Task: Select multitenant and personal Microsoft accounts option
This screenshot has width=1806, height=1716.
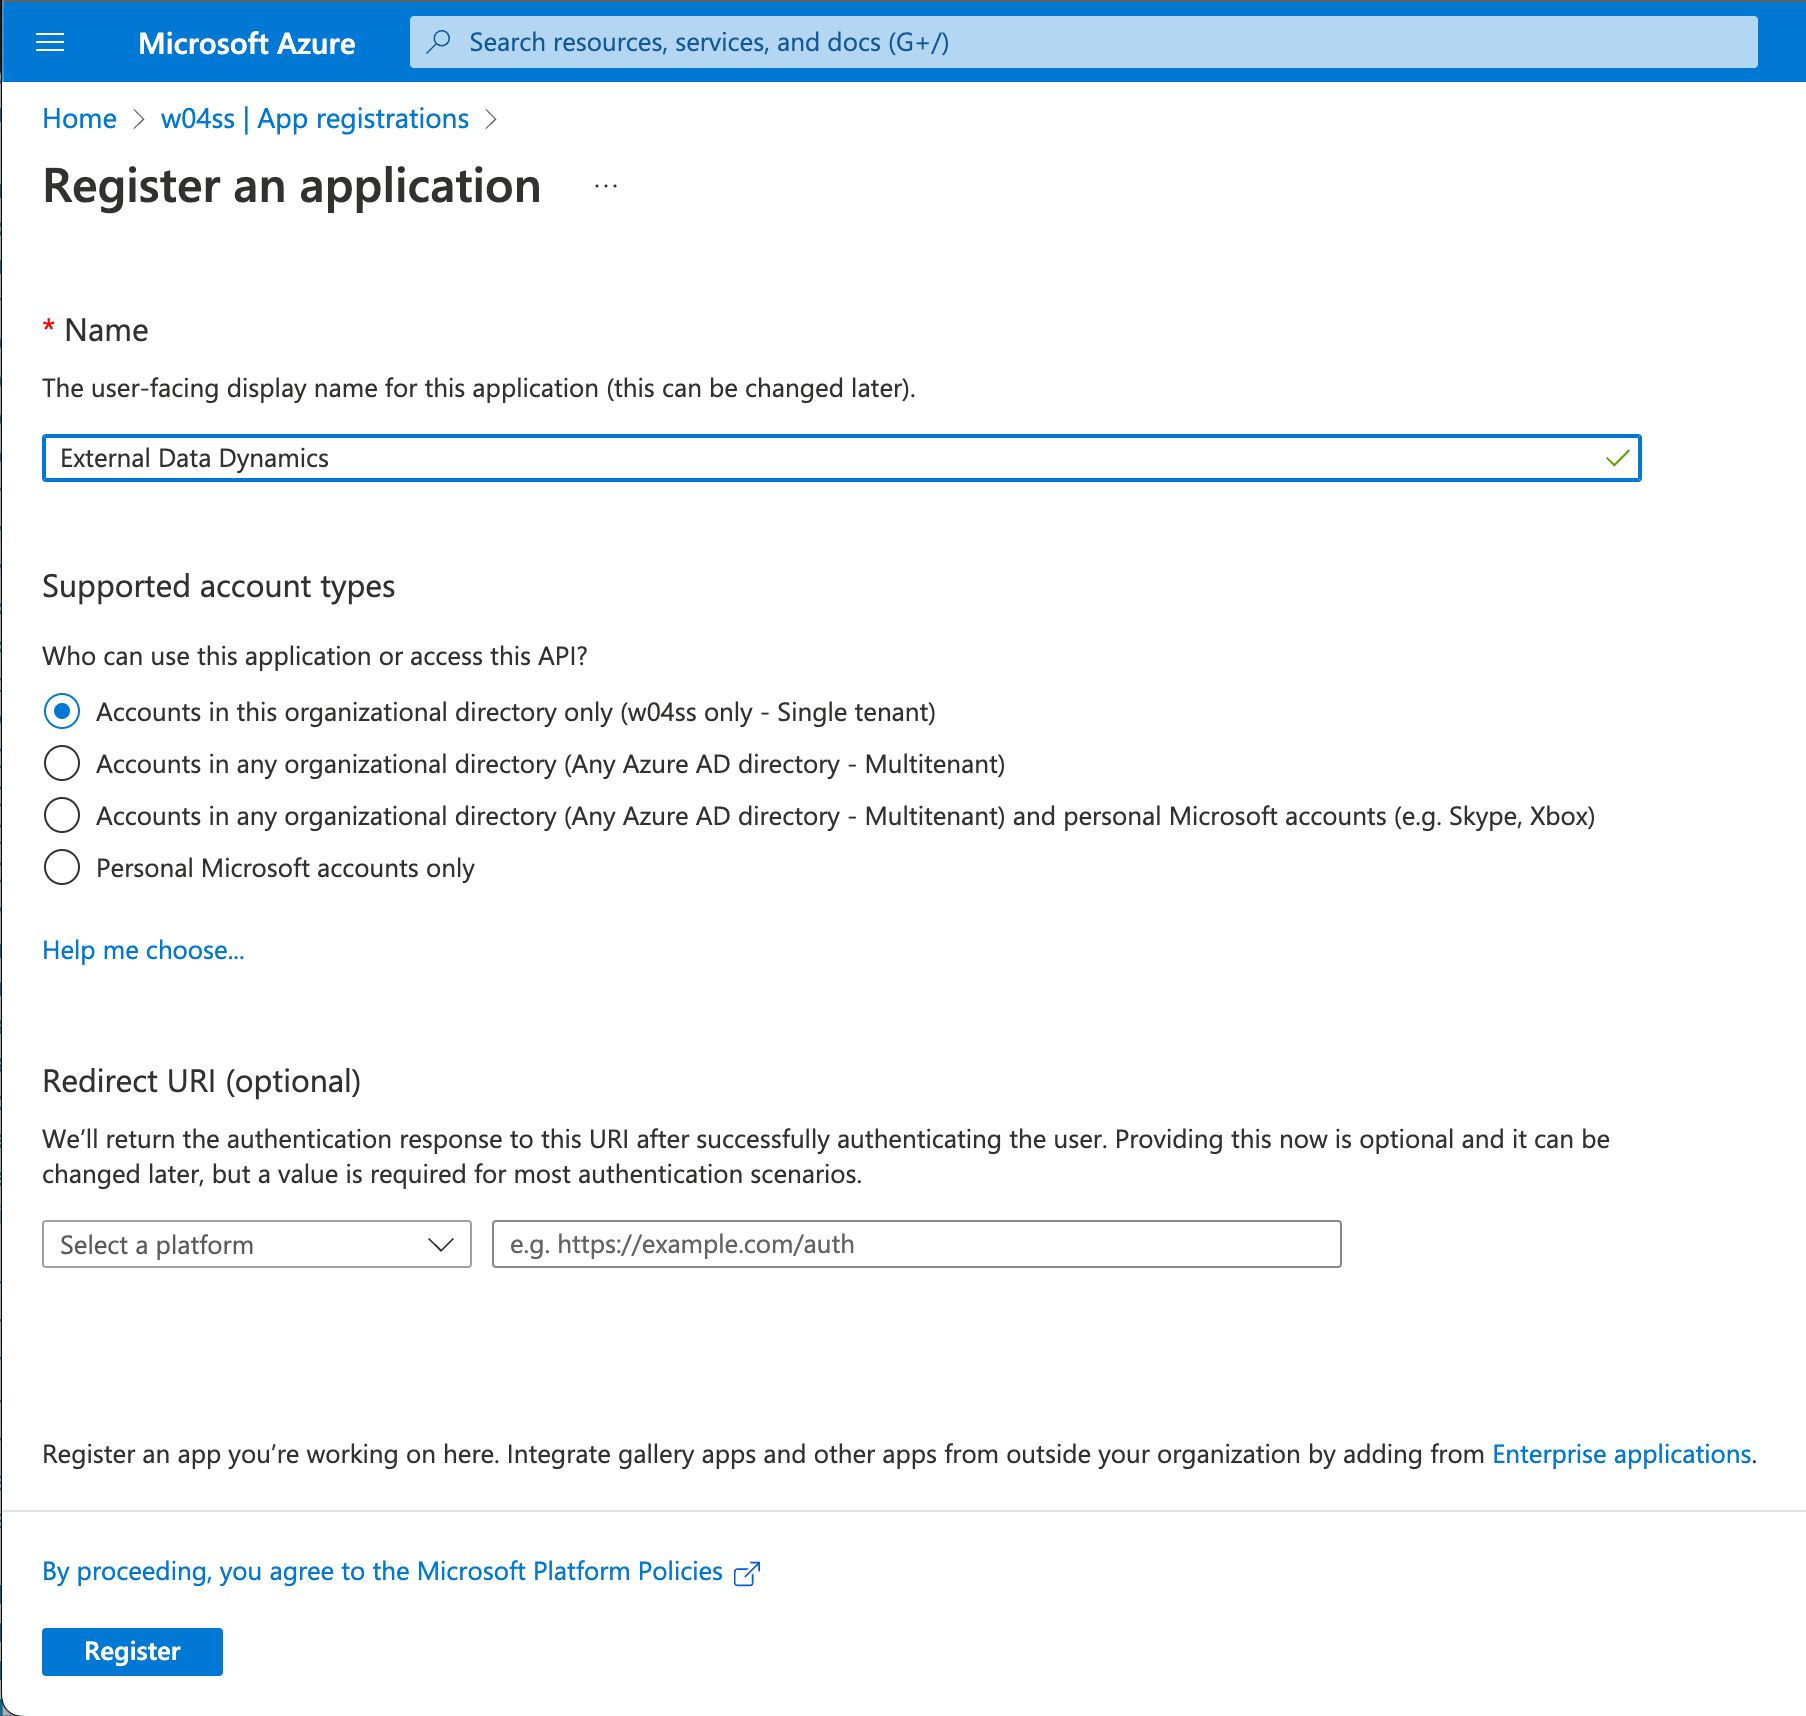Action: 62,816
